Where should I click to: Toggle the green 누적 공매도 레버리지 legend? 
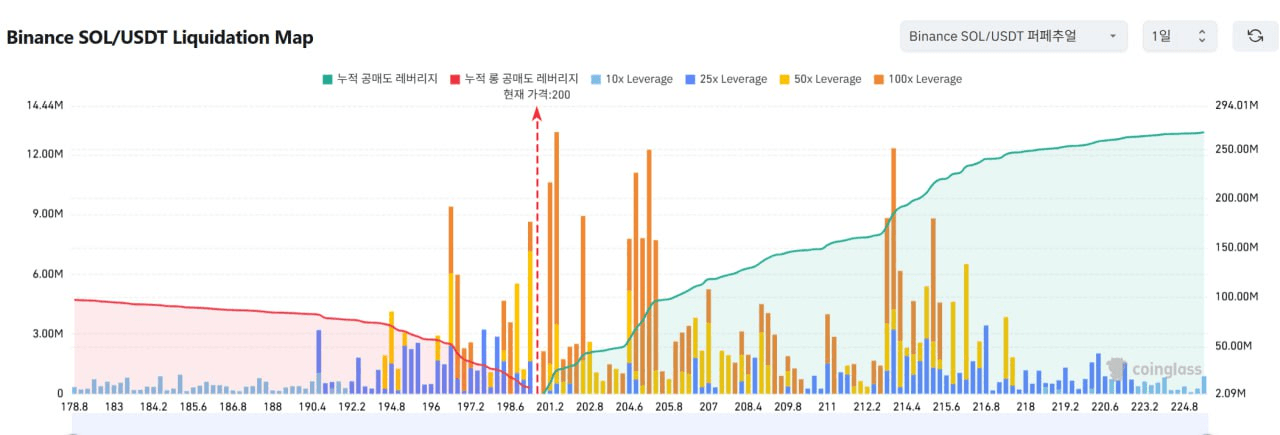click(379, 79)
